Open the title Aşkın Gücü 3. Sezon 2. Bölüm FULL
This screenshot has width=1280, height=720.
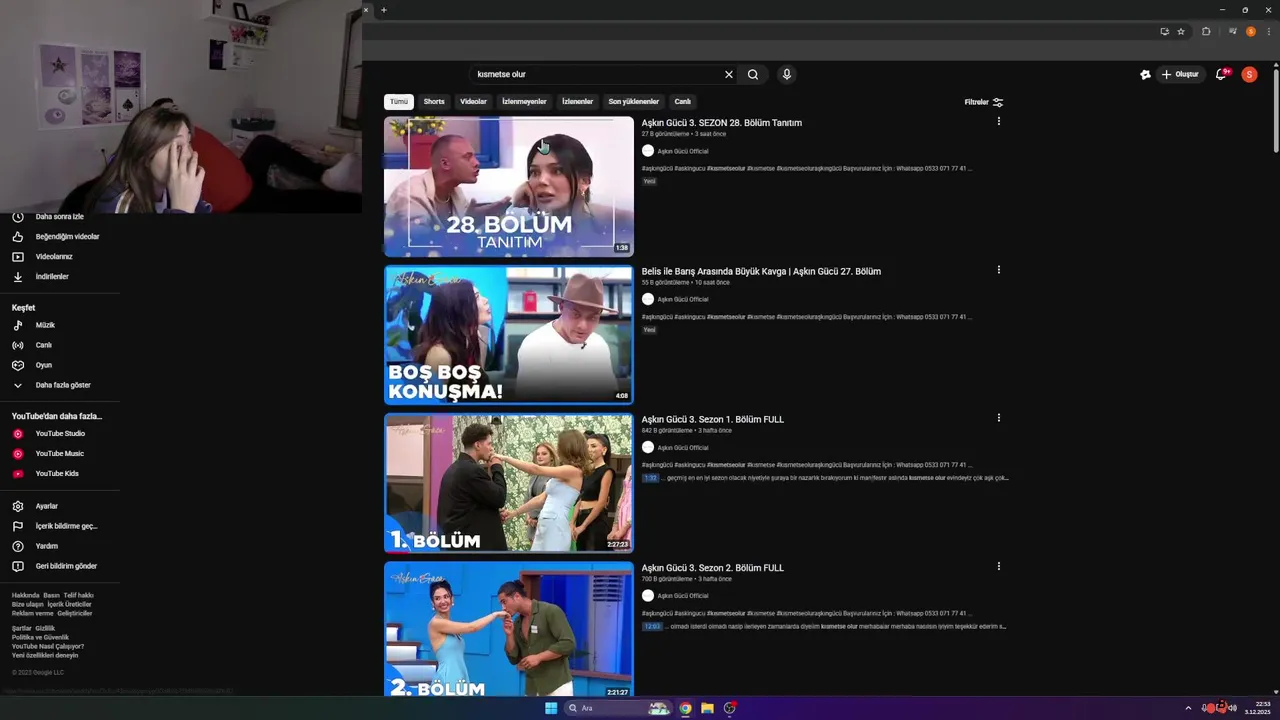point(712,568)
